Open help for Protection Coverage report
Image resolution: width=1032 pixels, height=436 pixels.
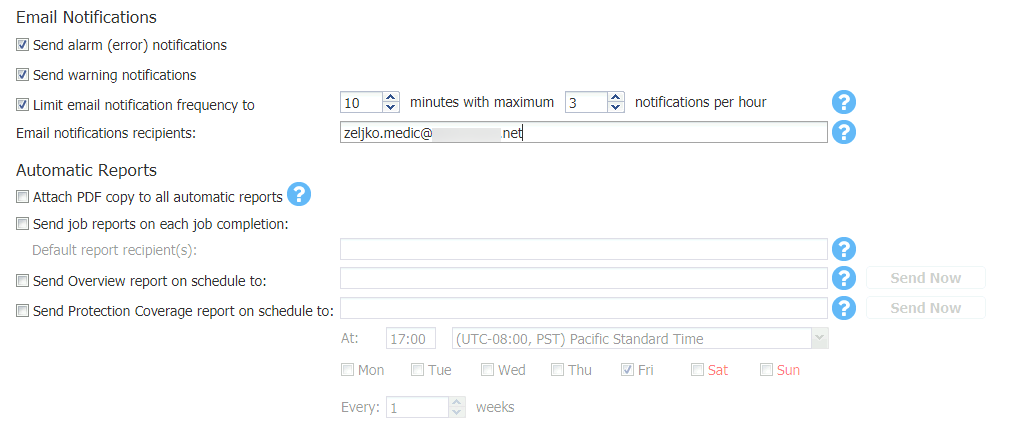(x=844, y=308)
